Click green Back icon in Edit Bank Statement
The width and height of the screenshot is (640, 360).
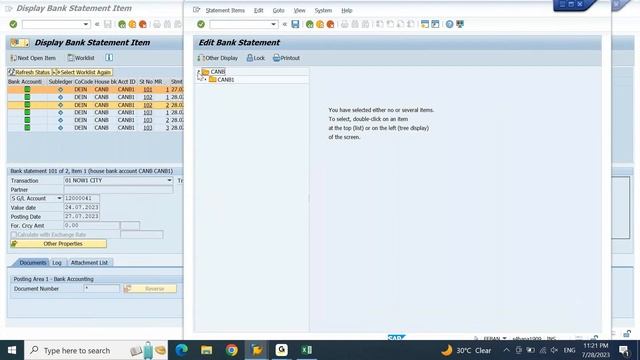coord(309,24)
